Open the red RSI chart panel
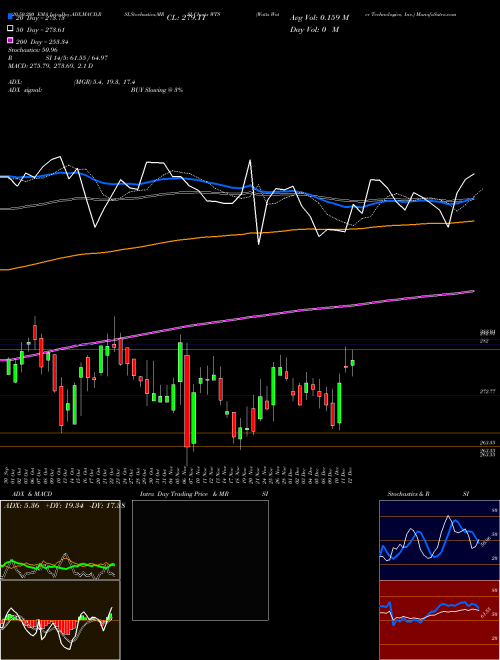Image resolution: width=500 pixels, height=660 pixels. tap(439, 620)
